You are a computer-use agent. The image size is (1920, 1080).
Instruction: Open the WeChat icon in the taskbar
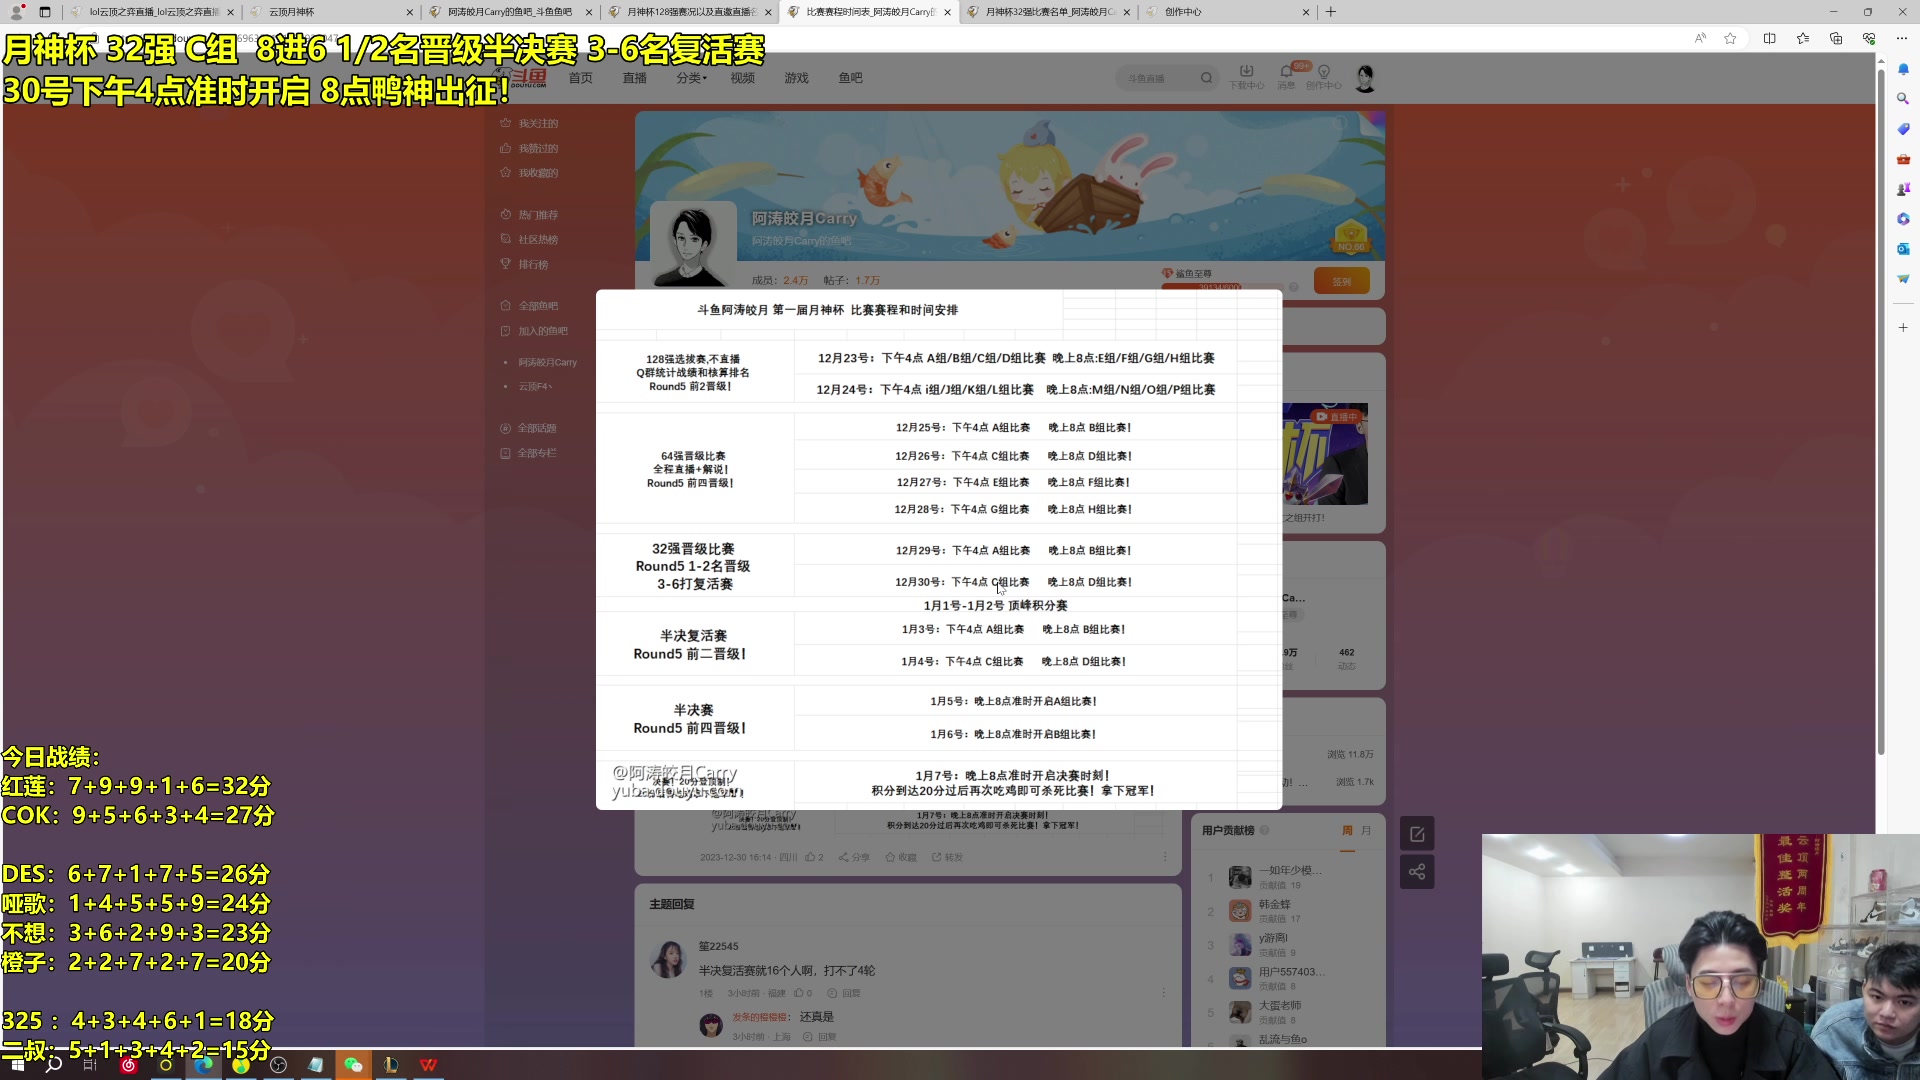point(353,1065)
